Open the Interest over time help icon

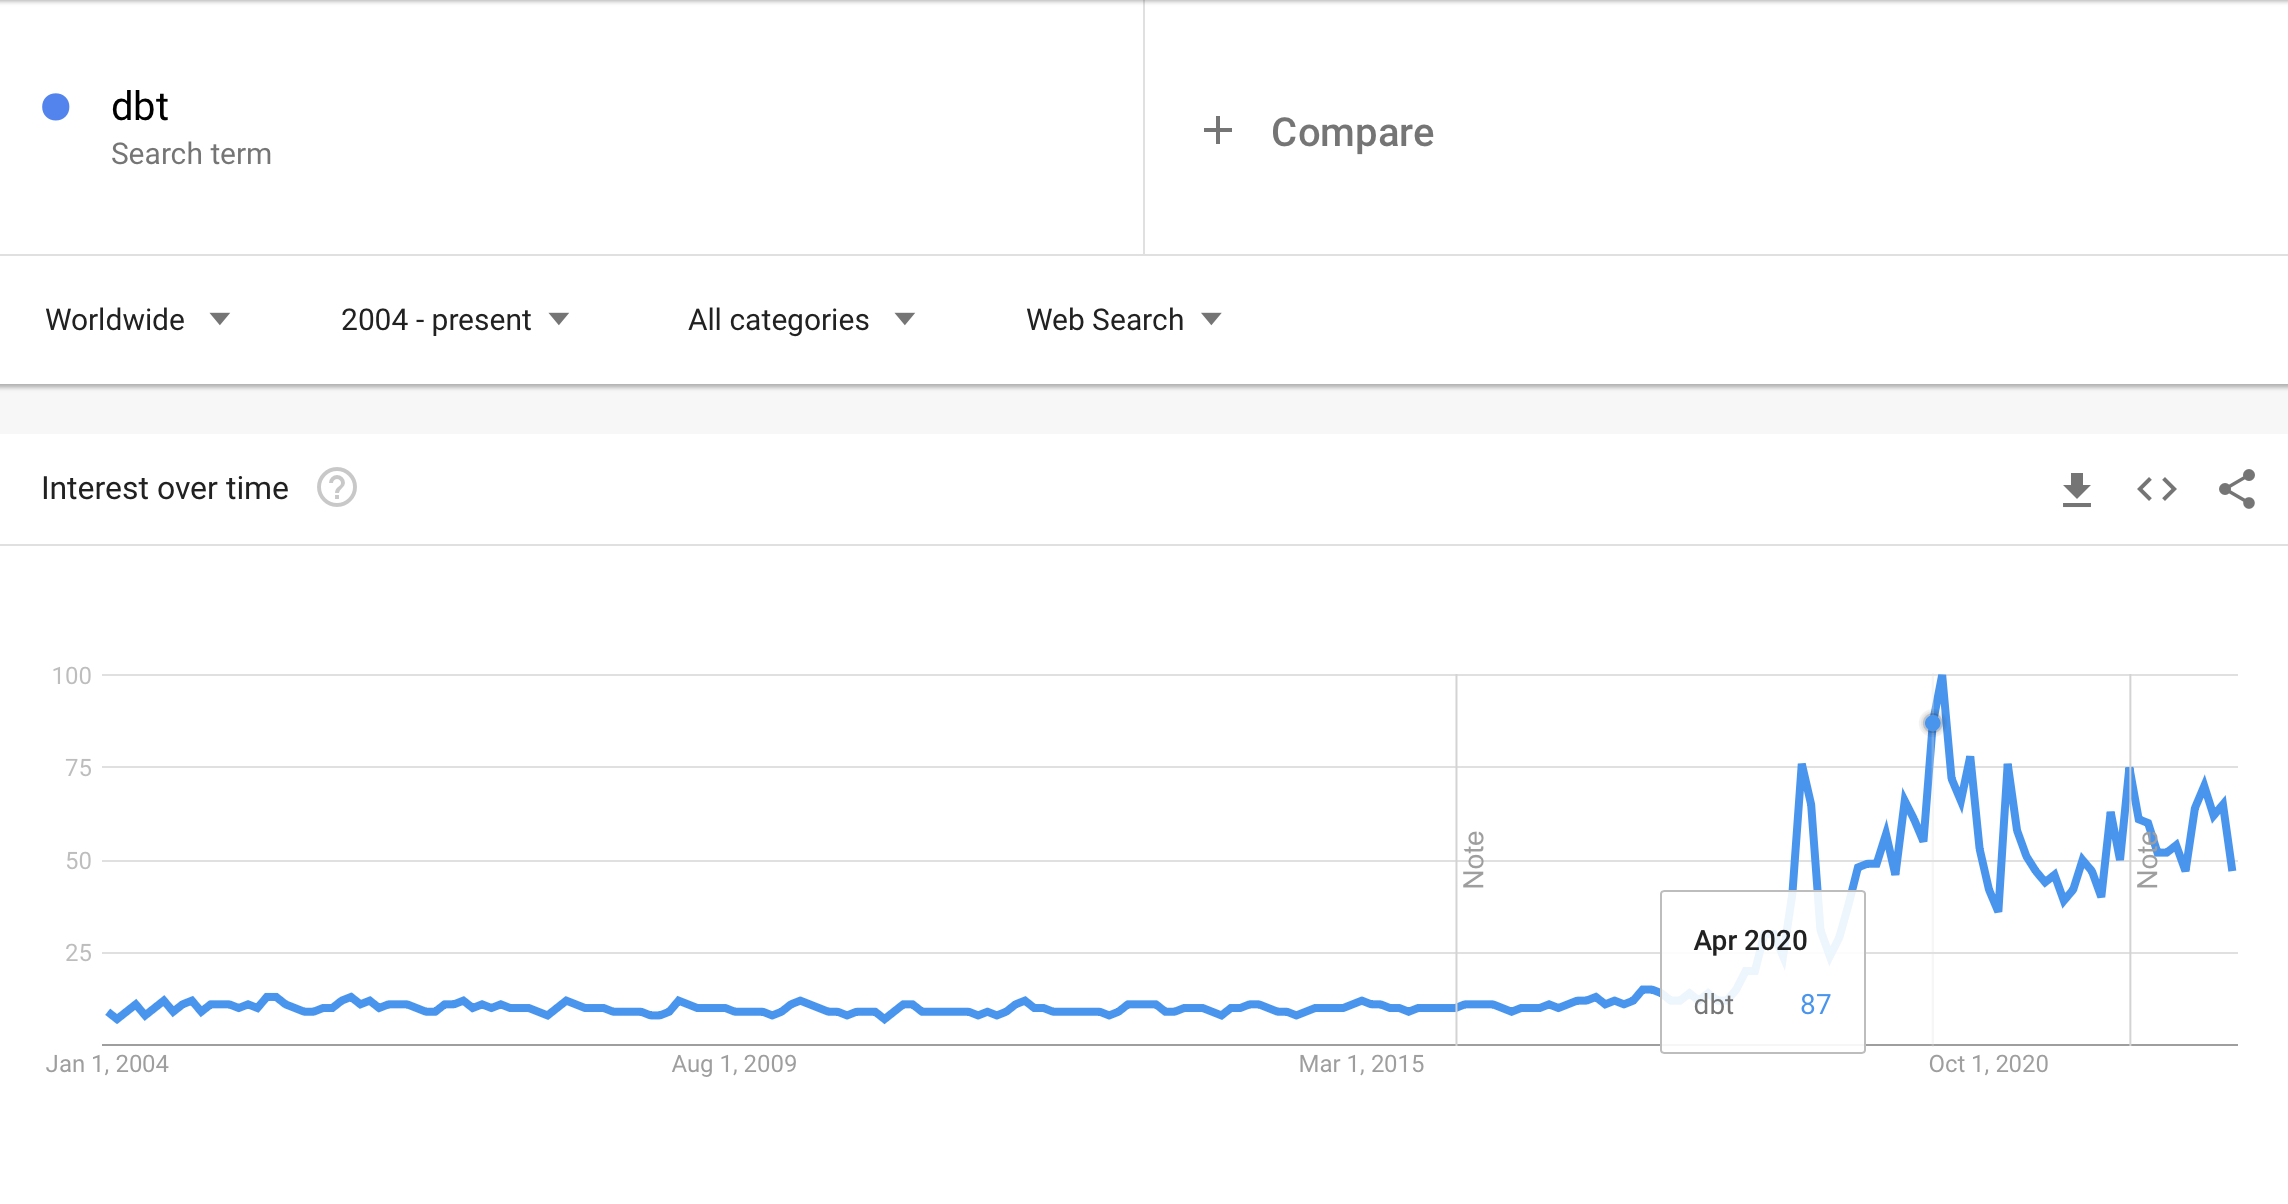337,488
